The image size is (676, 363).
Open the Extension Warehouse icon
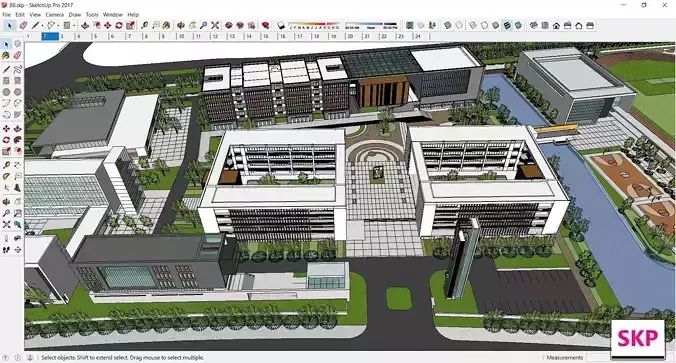(240, 25)
